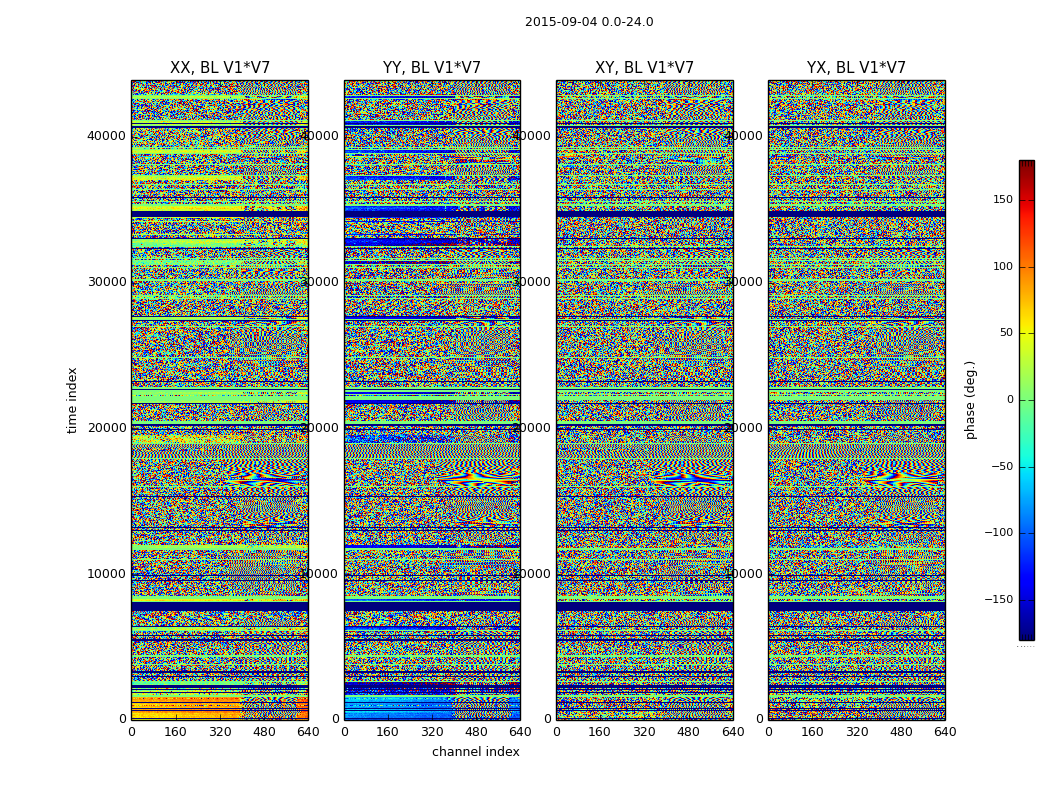Click the 150 tick on the colorbar

tap(1003, 199)
